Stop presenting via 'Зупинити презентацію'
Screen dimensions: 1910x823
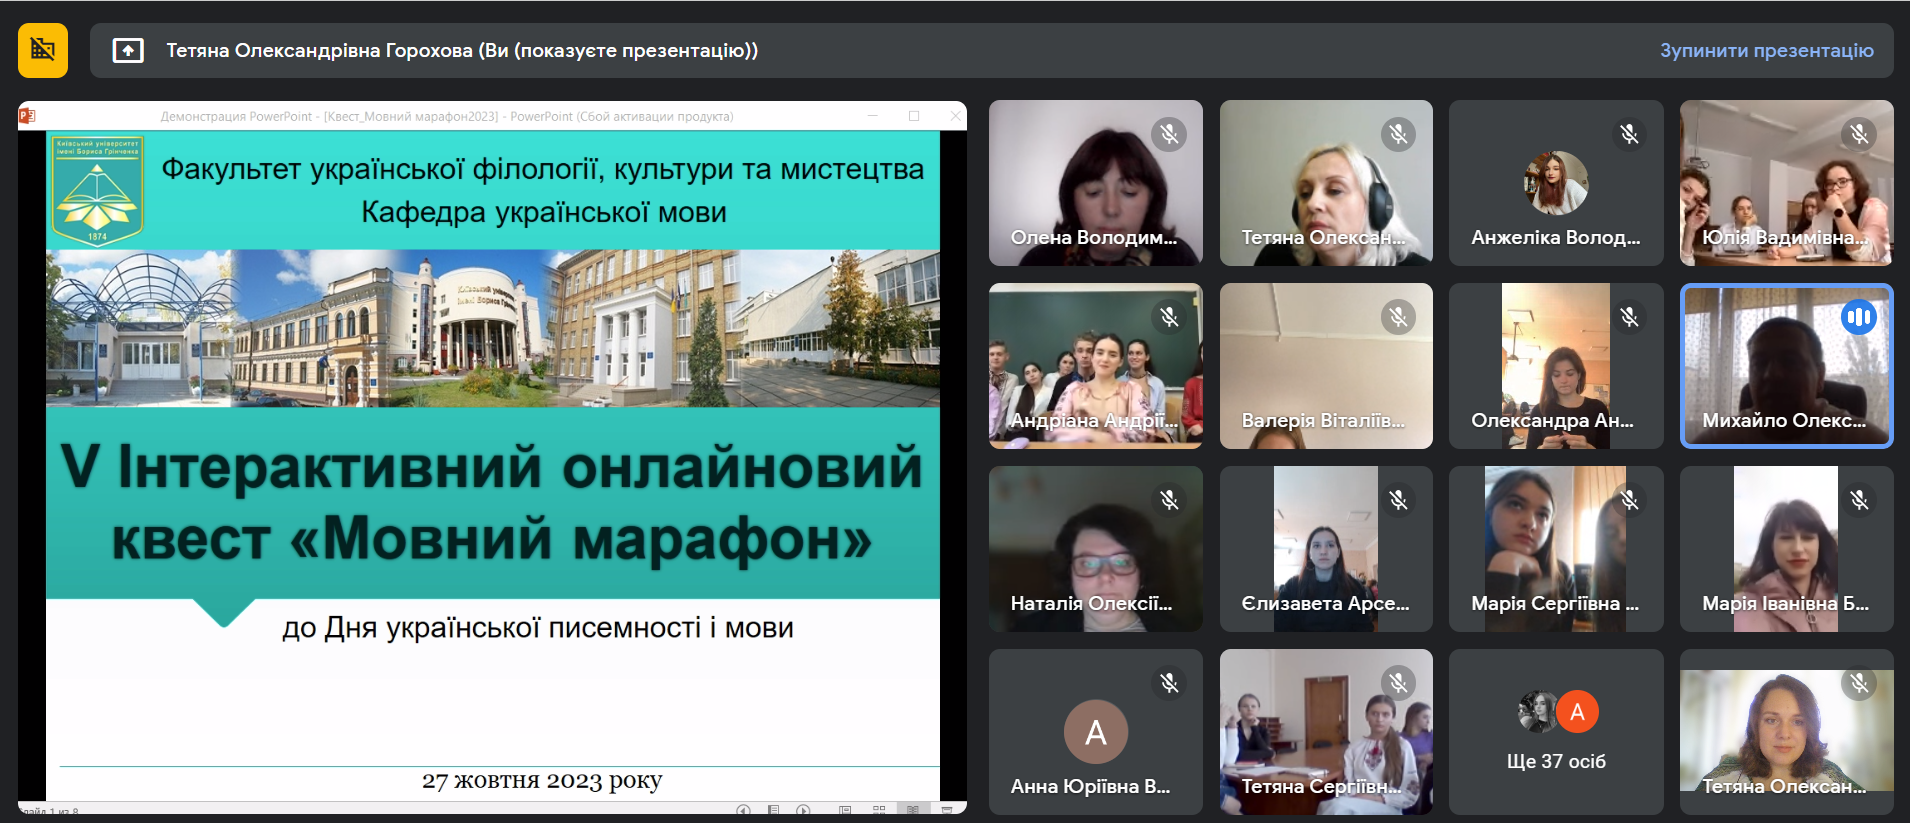(x=1766, y=50)
